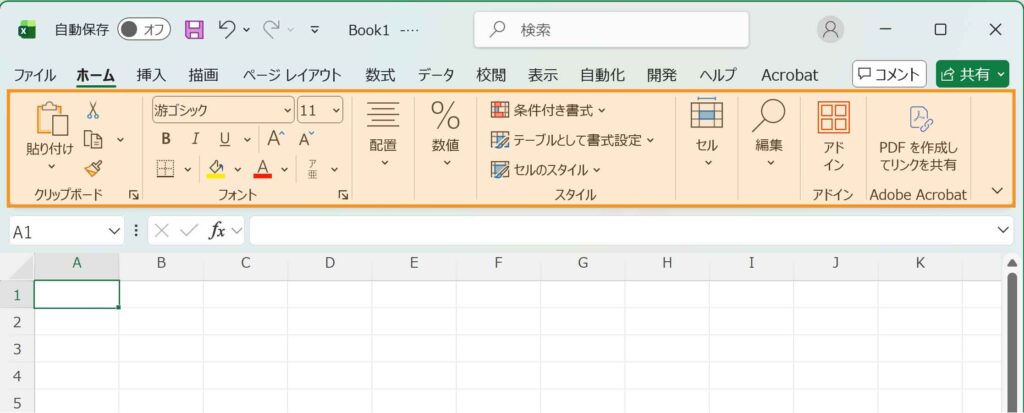Switch to the 表示 tab
Image resolution: width=1024 pixels, height=413 pixels.
click(x=543, y=75)
